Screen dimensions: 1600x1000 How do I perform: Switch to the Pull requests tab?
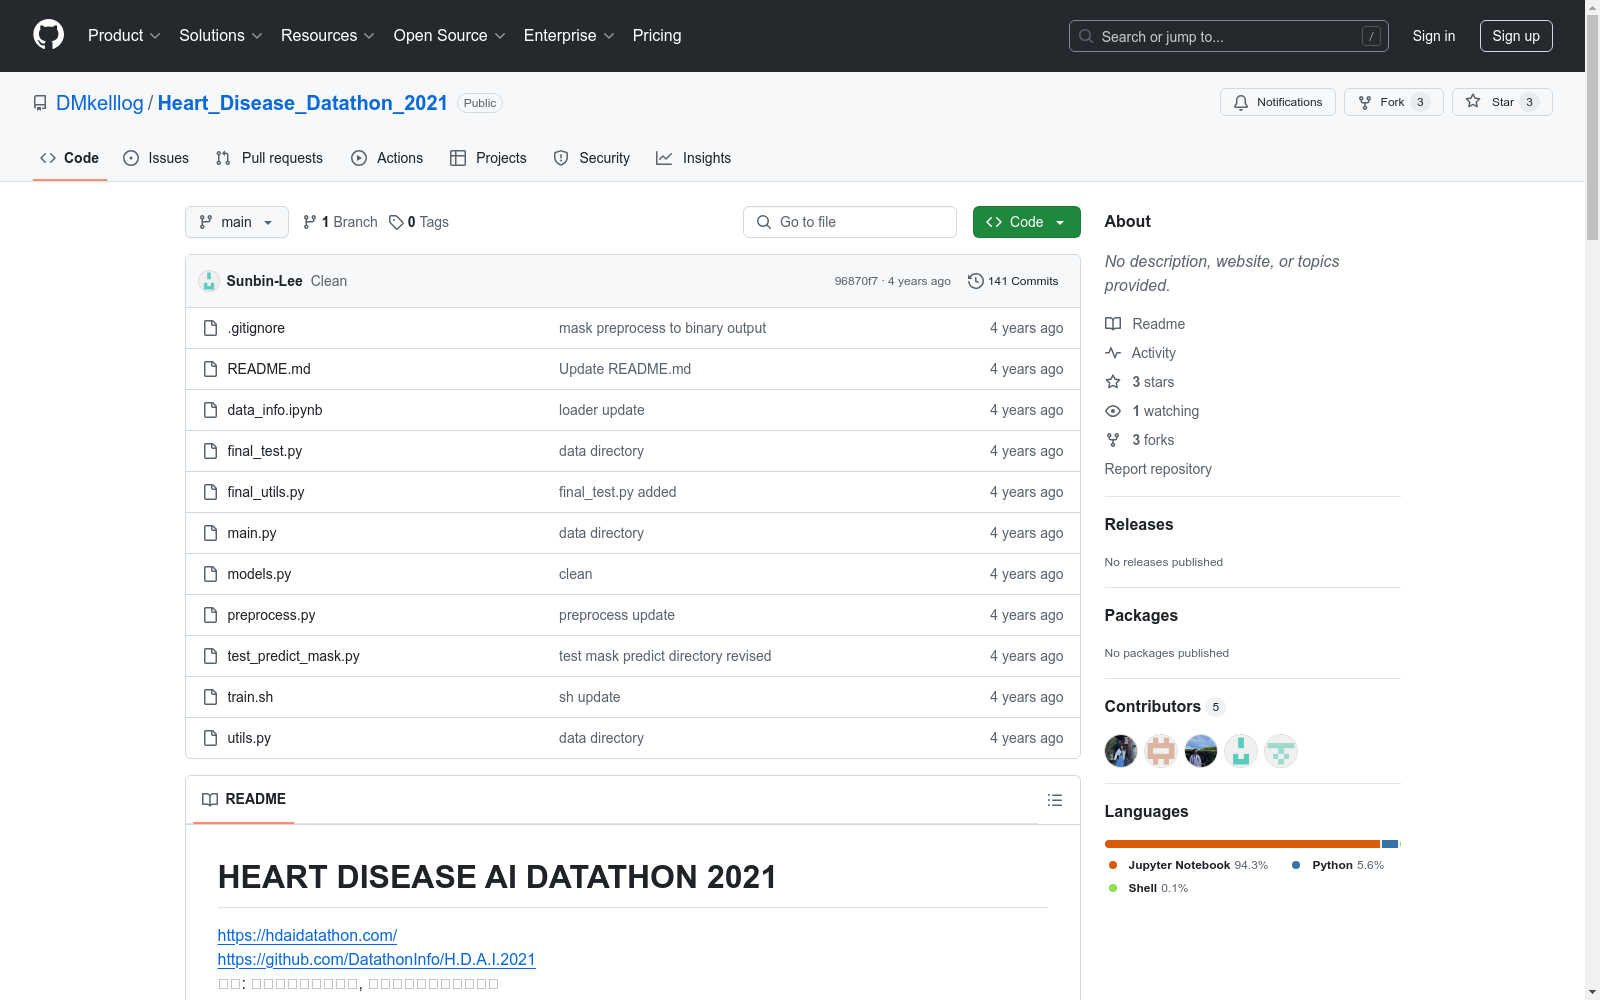coord(269,158)
